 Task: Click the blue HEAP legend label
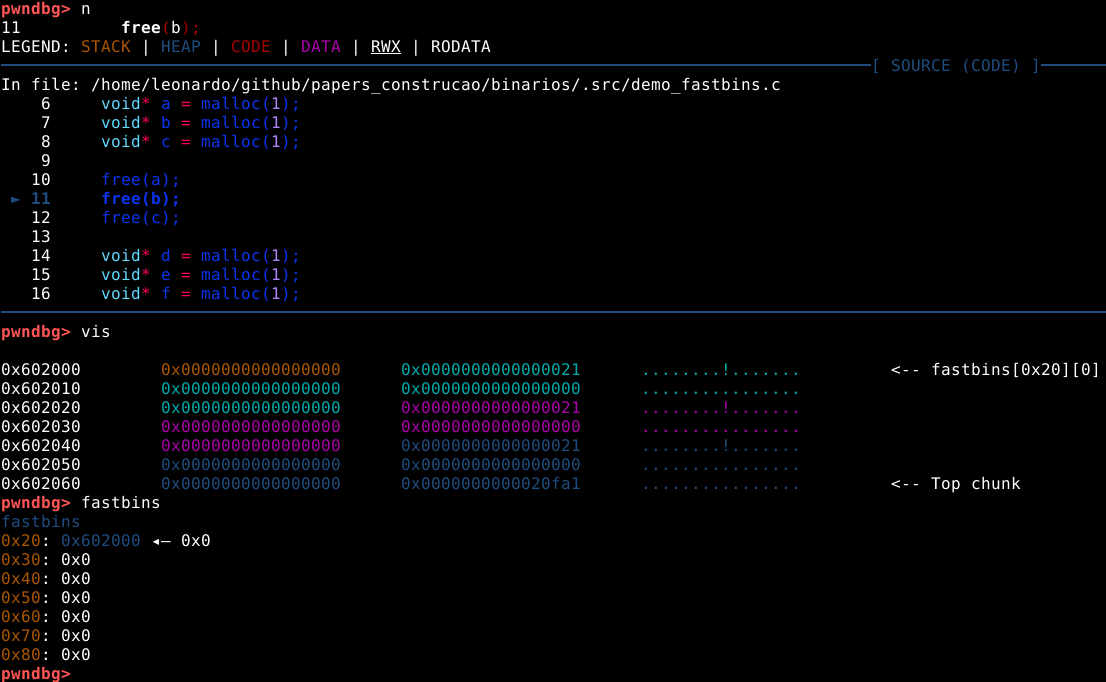pyautogui.click(x=180, y=47)
